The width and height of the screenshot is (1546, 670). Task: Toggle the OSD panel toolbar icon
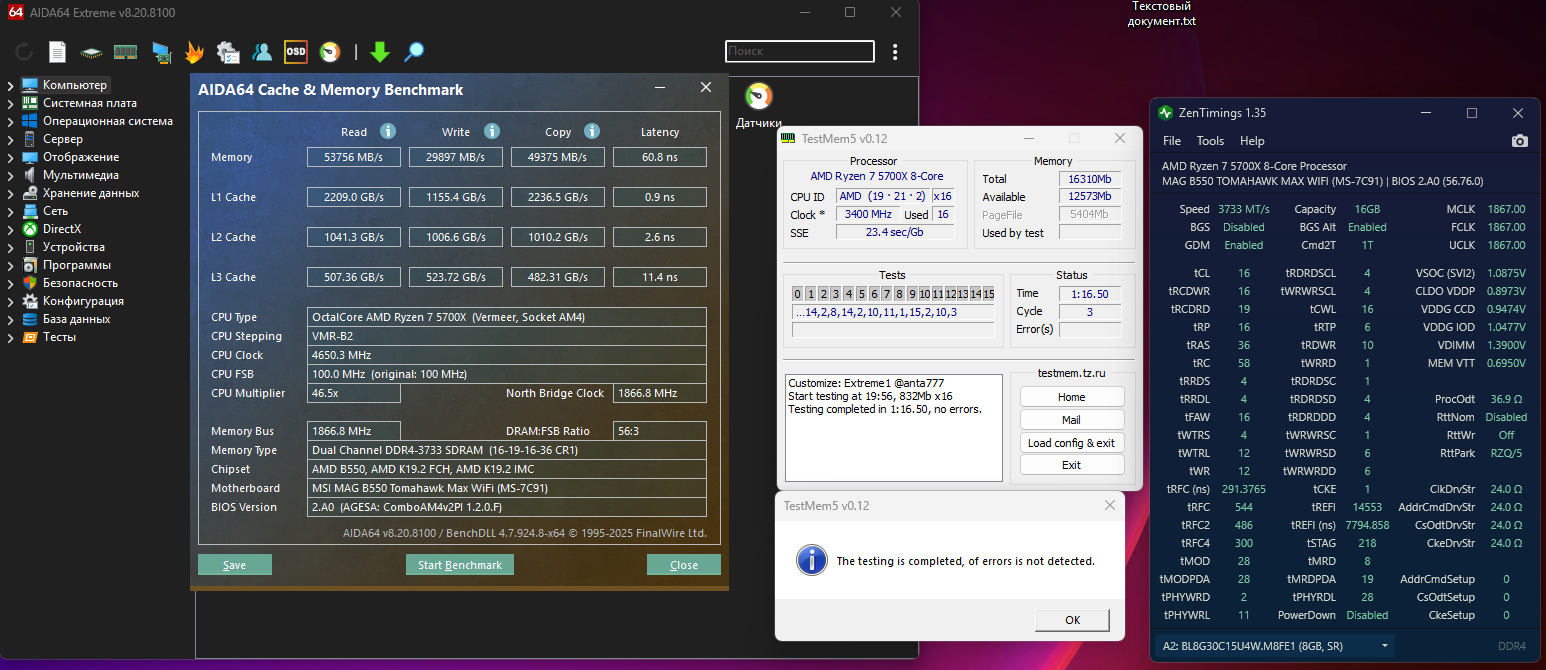tap(295, 52)
